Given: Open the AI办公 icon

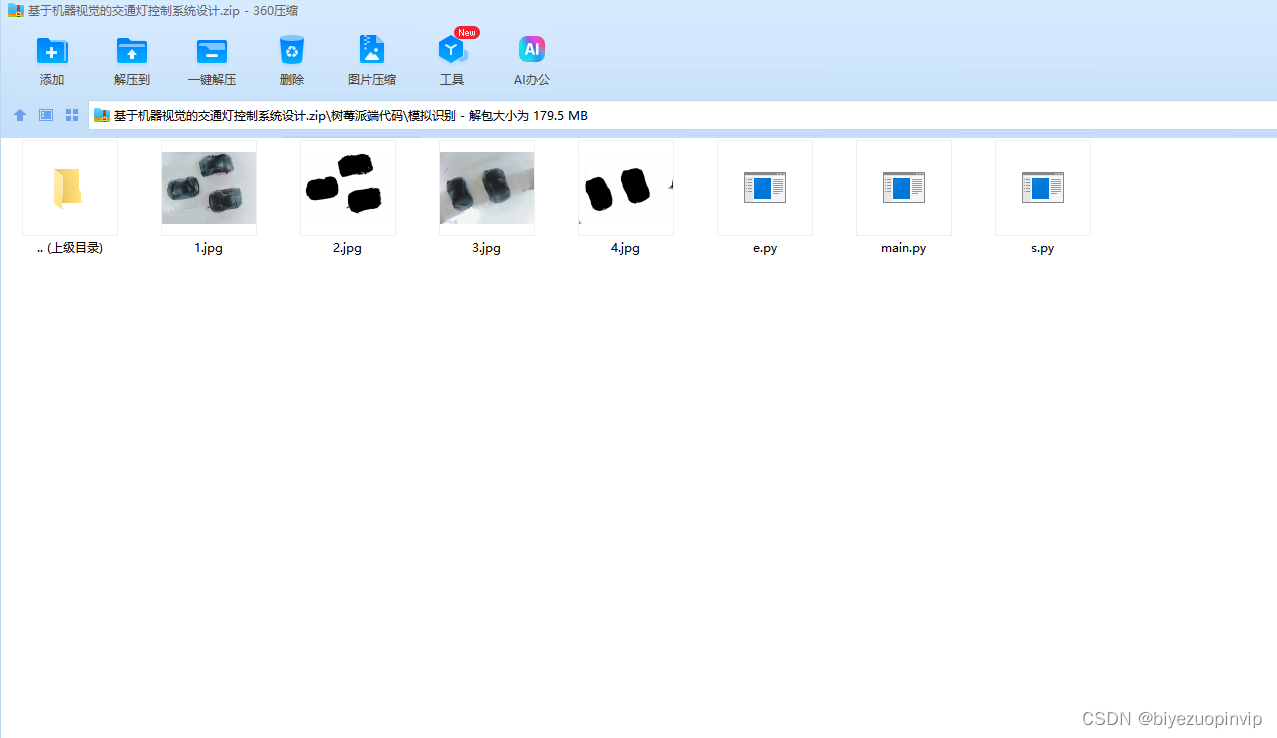Looking at the screenshot, I should (532, 49).
